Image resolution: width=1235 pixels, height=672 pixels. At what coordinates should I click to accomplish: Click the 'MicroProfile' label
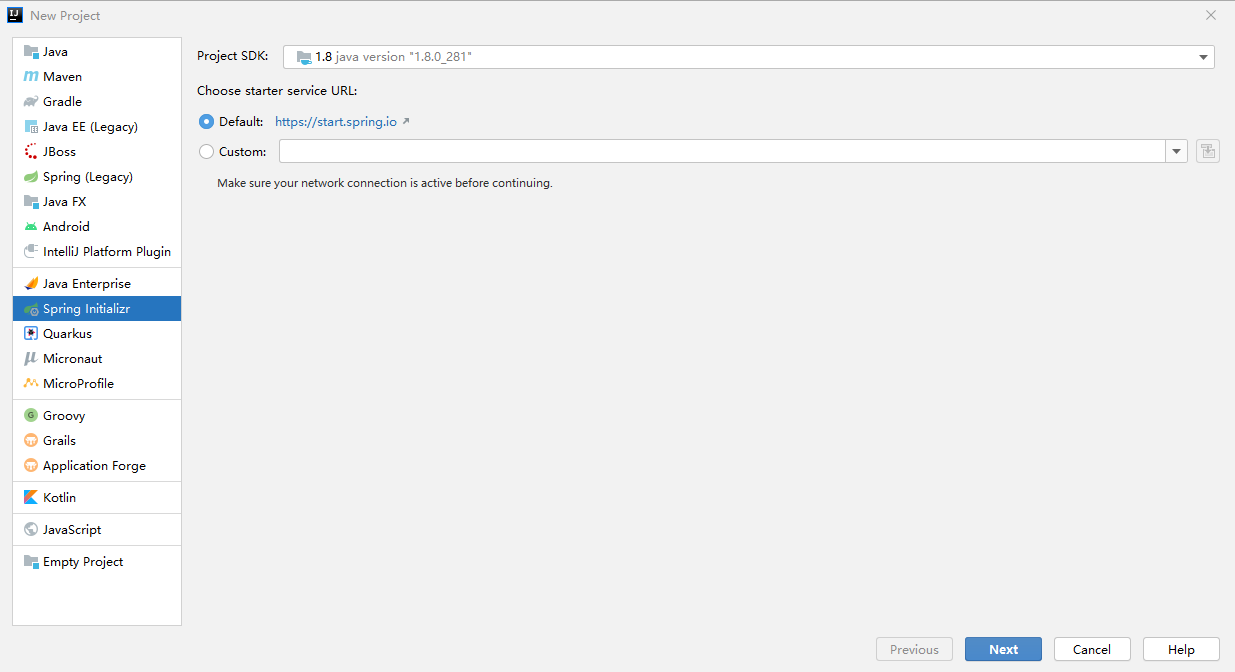click(78, 384)
